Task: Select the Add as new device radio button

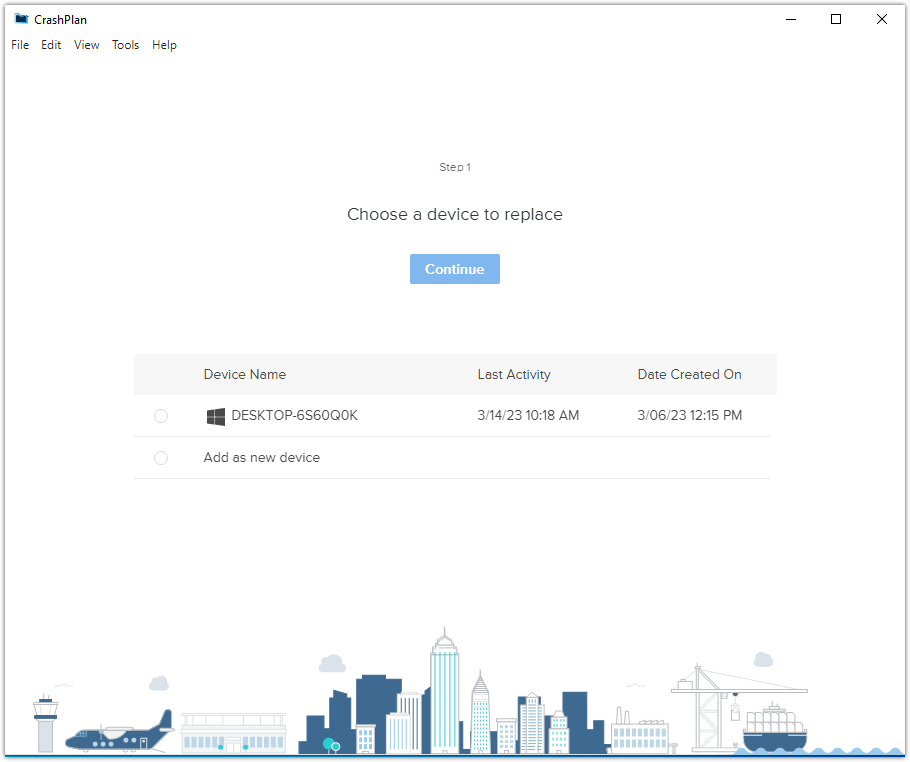Action: point(161,458)
